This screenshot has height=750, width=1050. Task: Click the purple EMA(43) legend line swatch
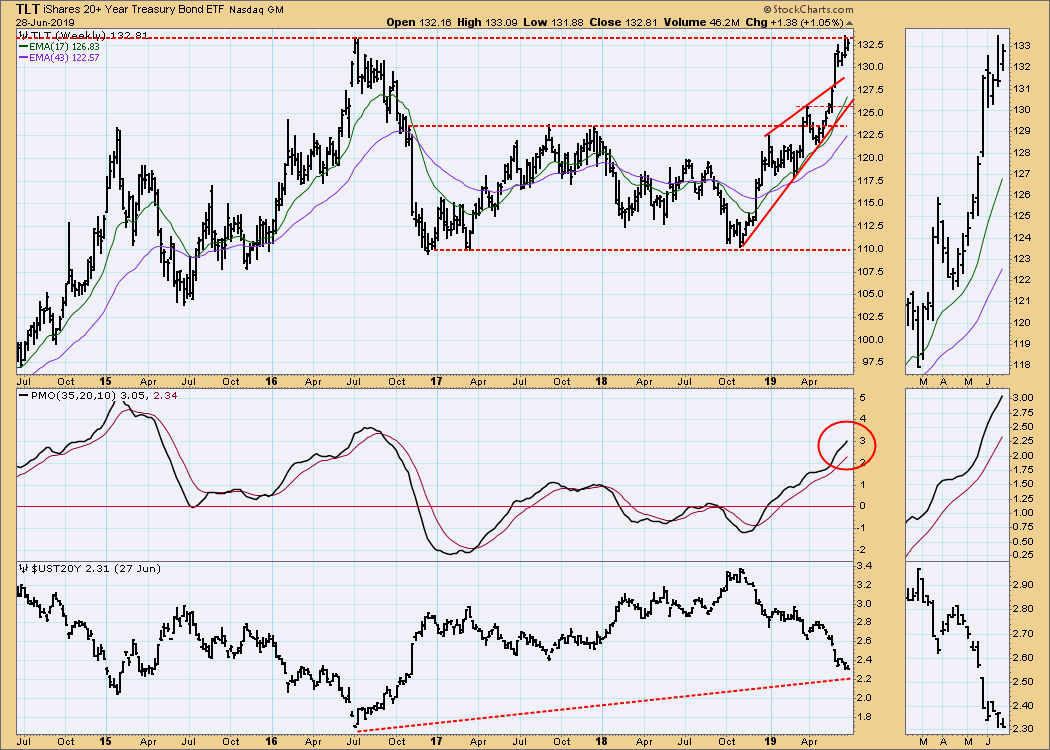point(23,58)
